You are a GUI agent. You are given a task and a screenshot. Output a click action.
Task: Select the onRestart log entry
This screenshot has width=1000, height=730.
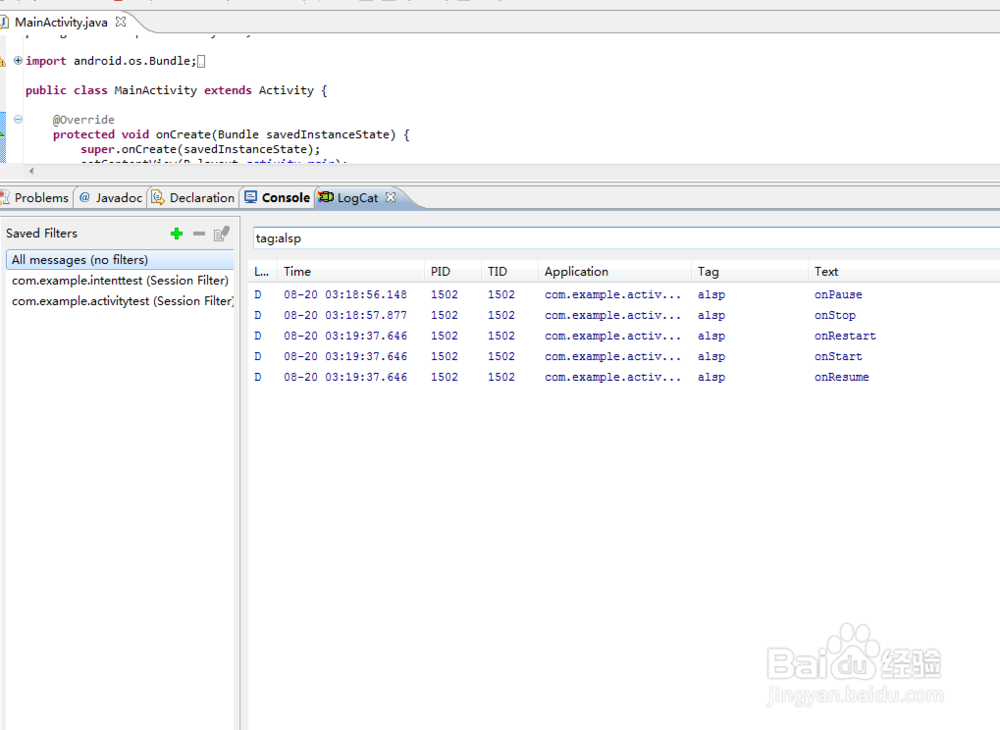point(625,336)
